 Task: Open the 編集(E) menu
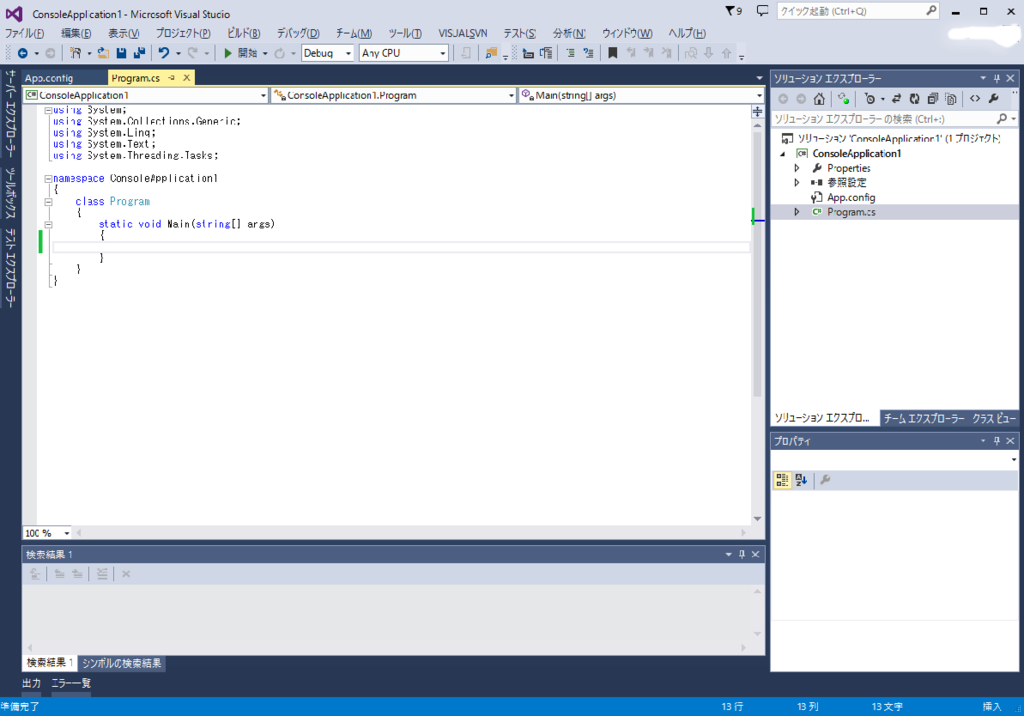click(x=76, y=33)
